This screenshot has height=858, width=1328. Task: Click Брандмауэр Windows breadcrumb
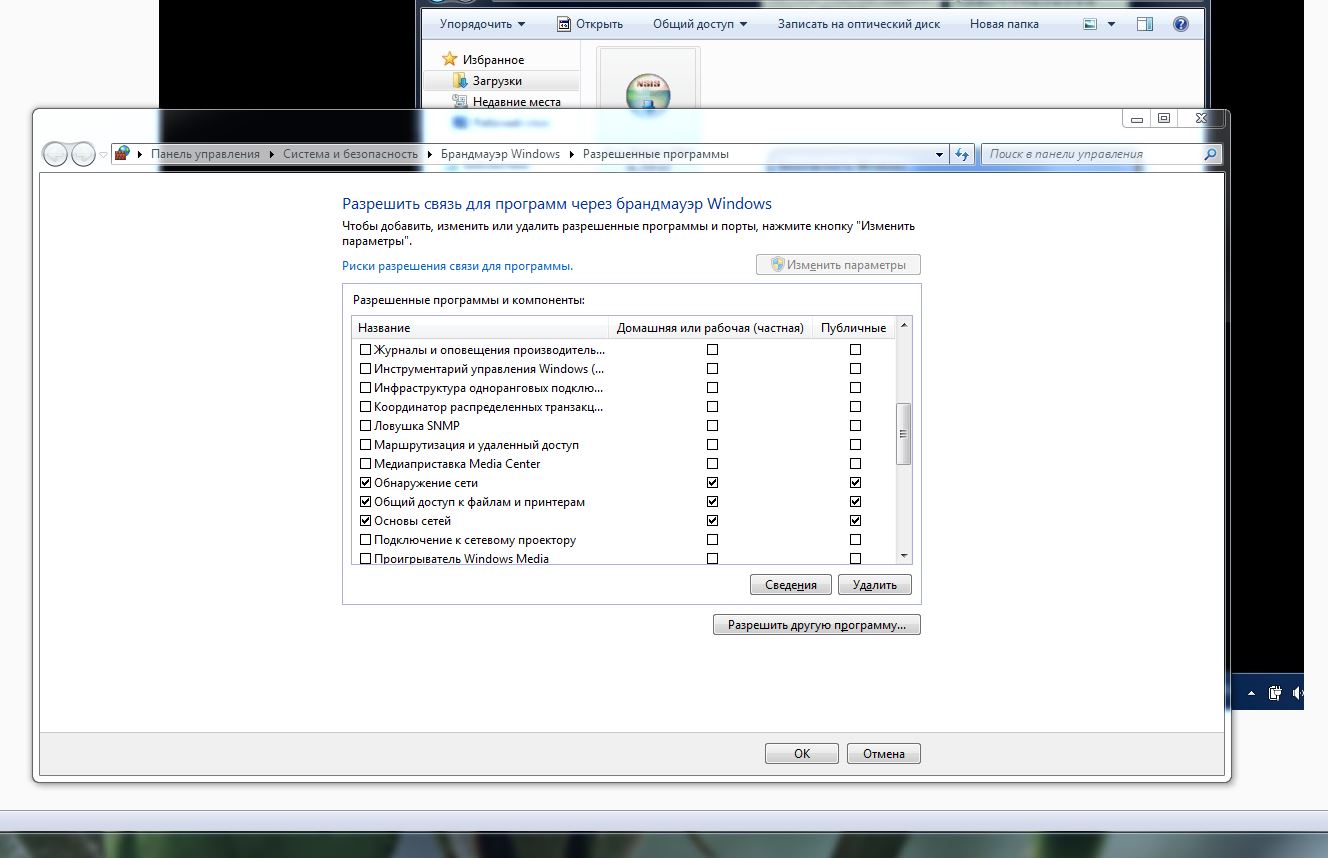coord(500,154)
